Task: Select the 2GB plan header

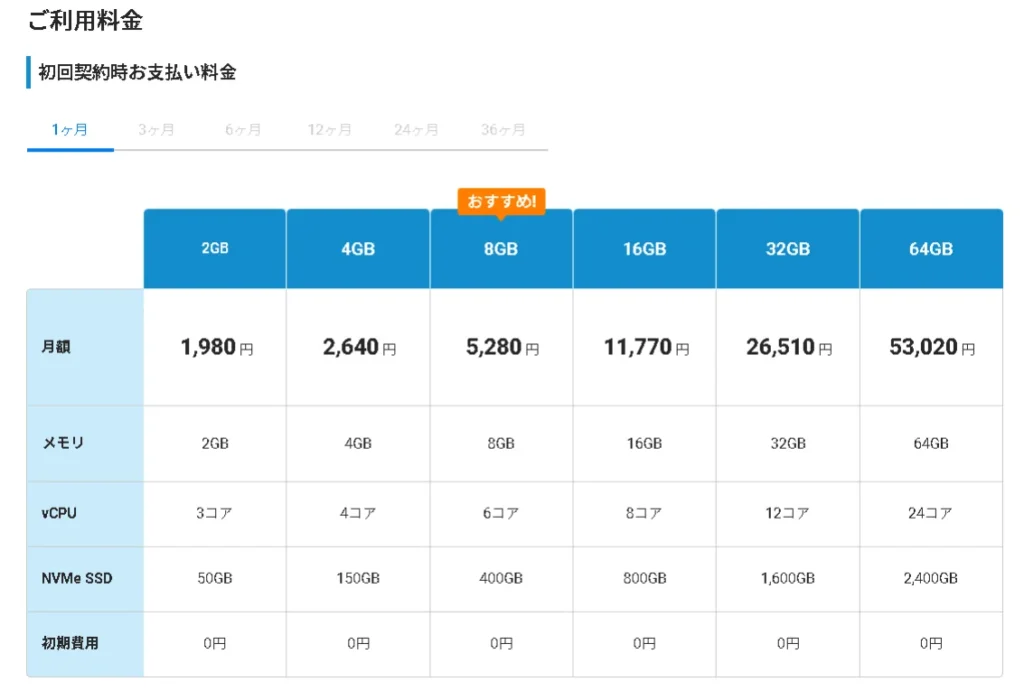Action: [215, 248]
